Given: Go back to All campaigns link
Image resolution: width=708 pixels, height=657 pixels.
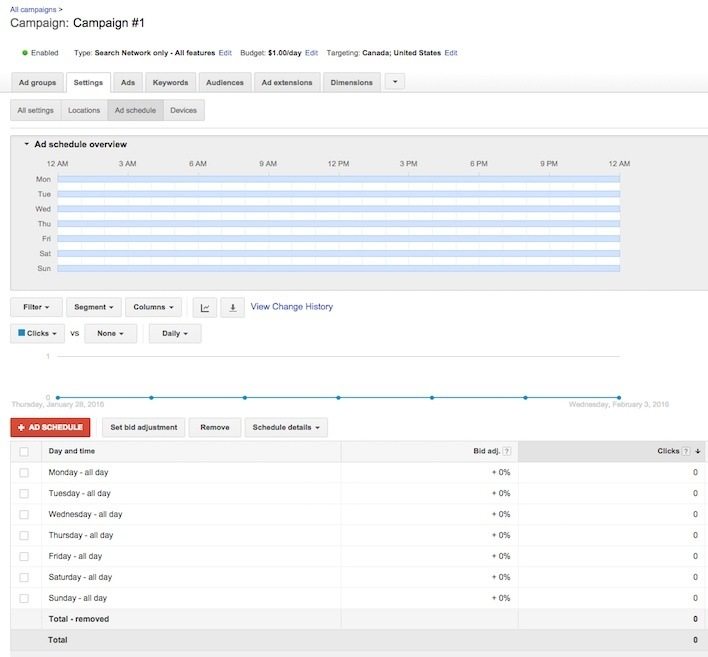Looking at the screenshot, I should 33,9.
